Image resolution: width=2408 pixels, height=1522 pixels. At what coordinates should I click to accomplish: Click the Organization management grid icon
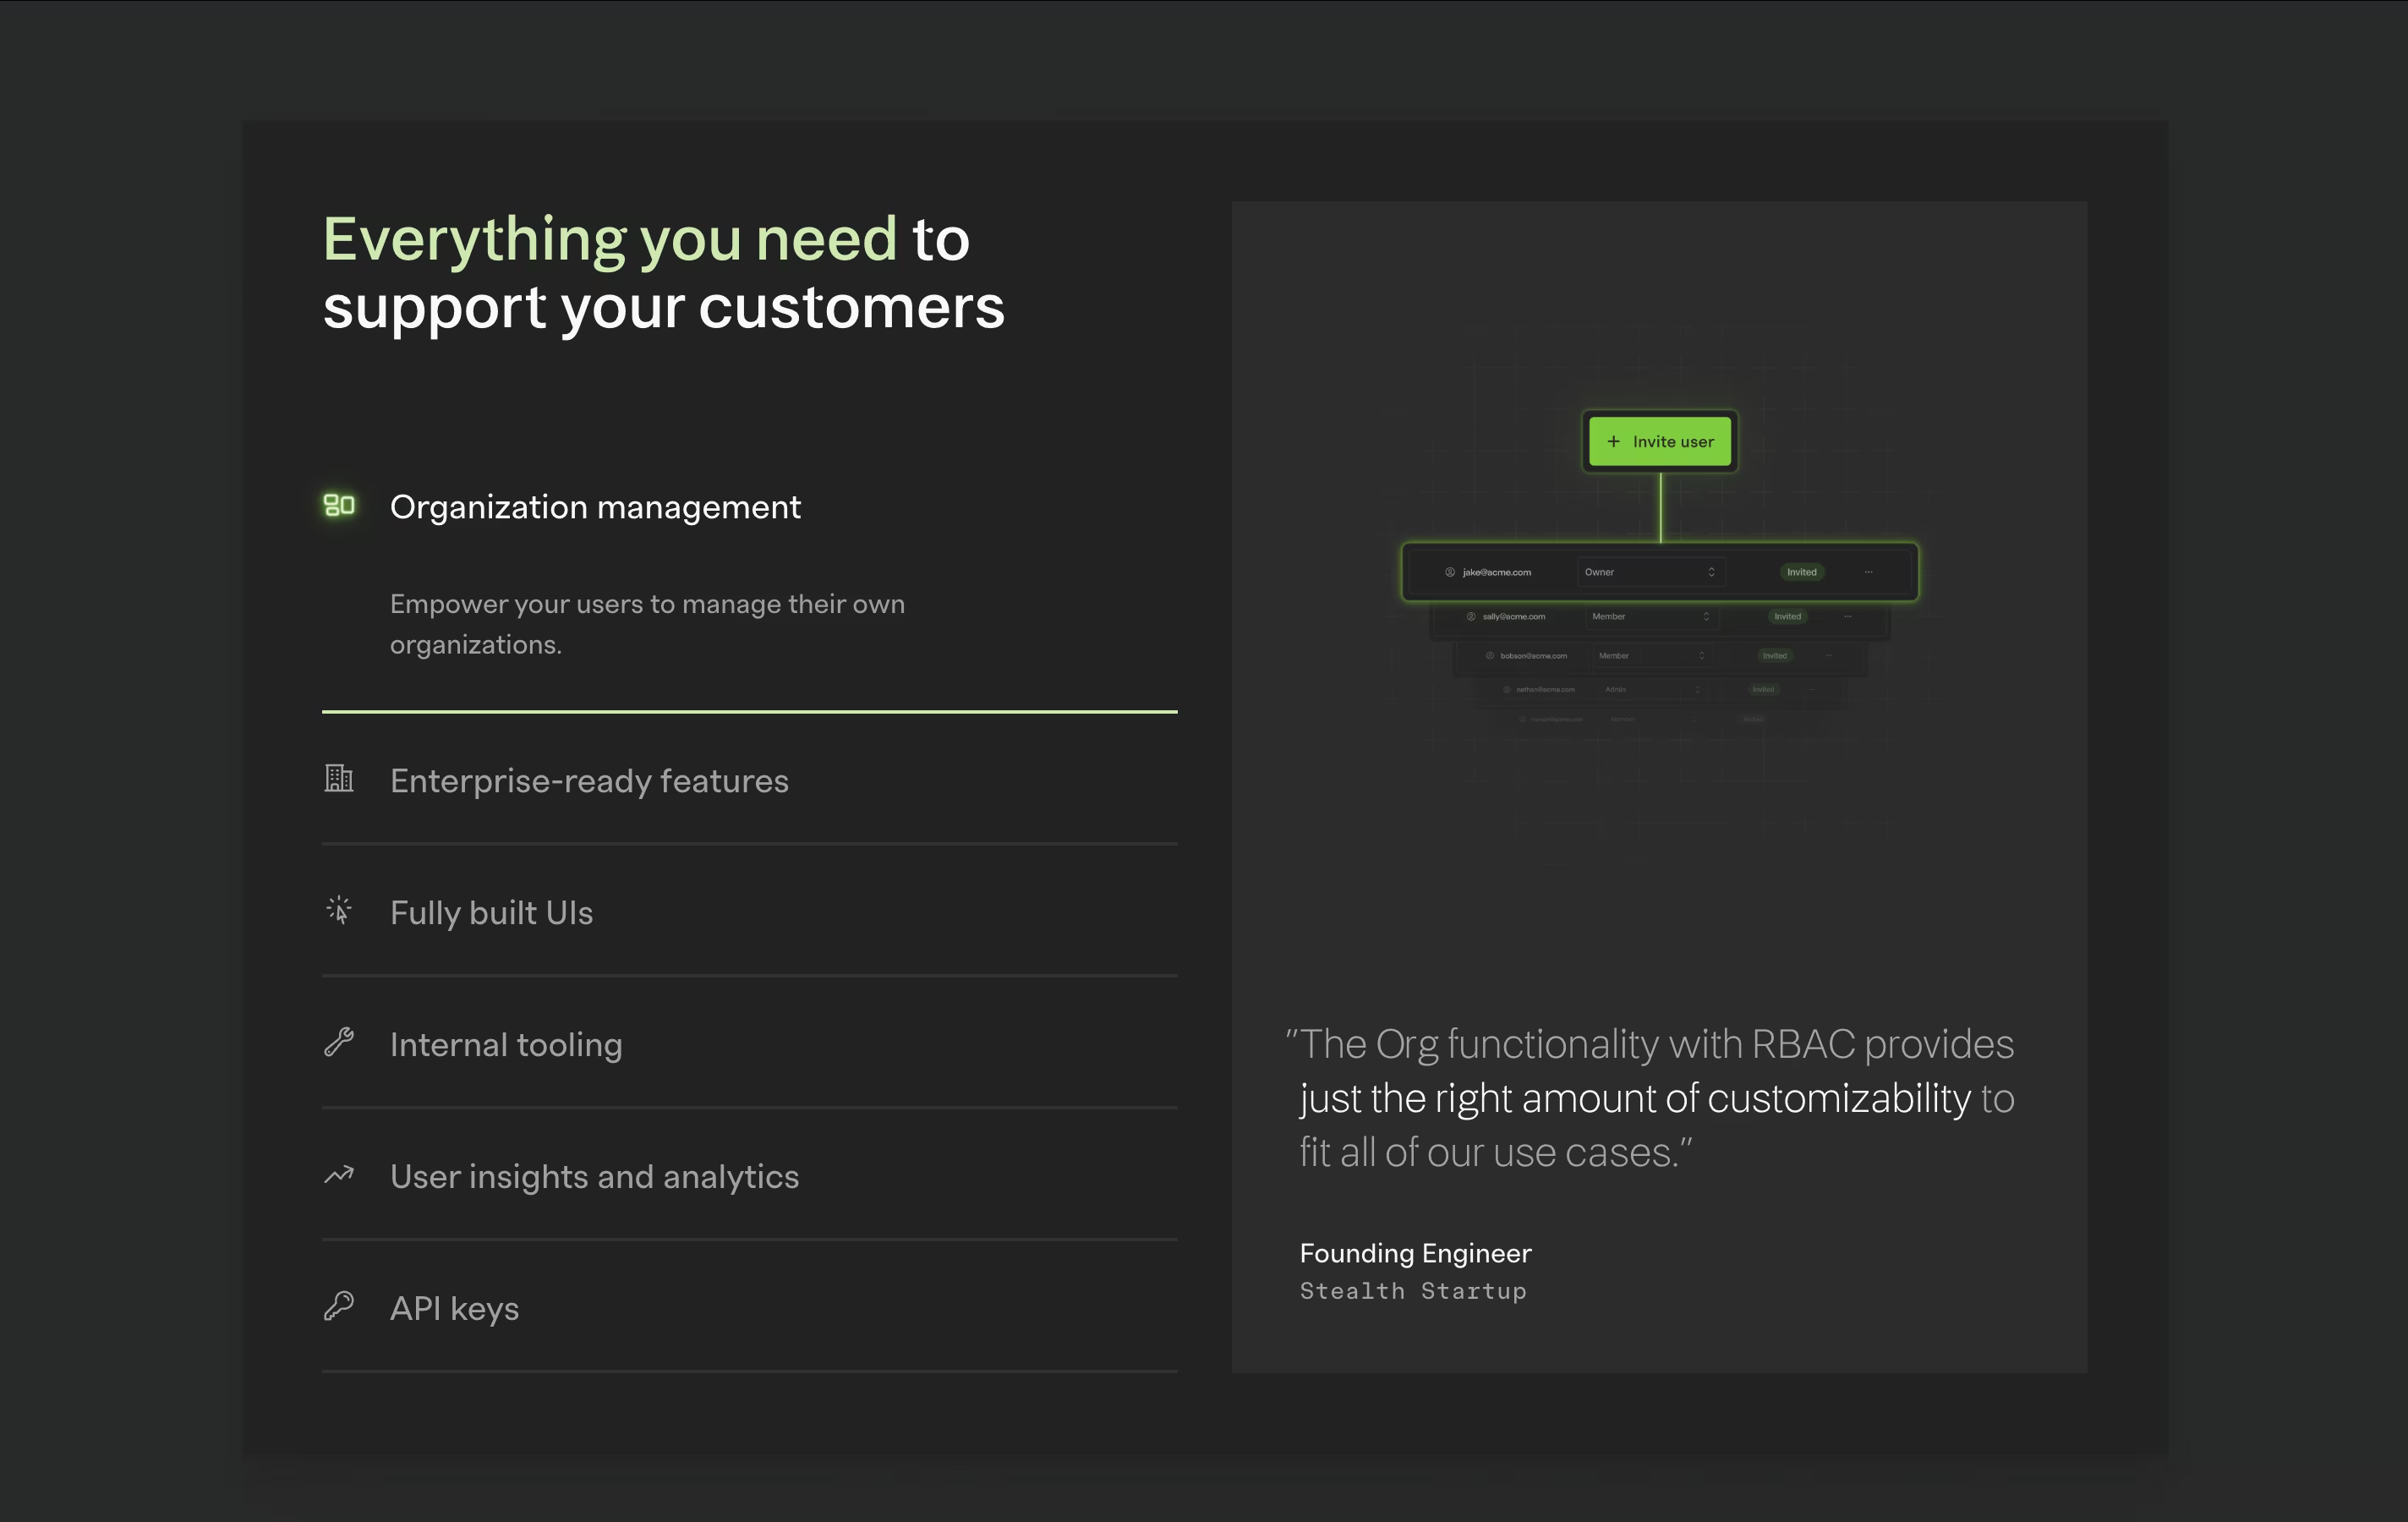point(339,505)
